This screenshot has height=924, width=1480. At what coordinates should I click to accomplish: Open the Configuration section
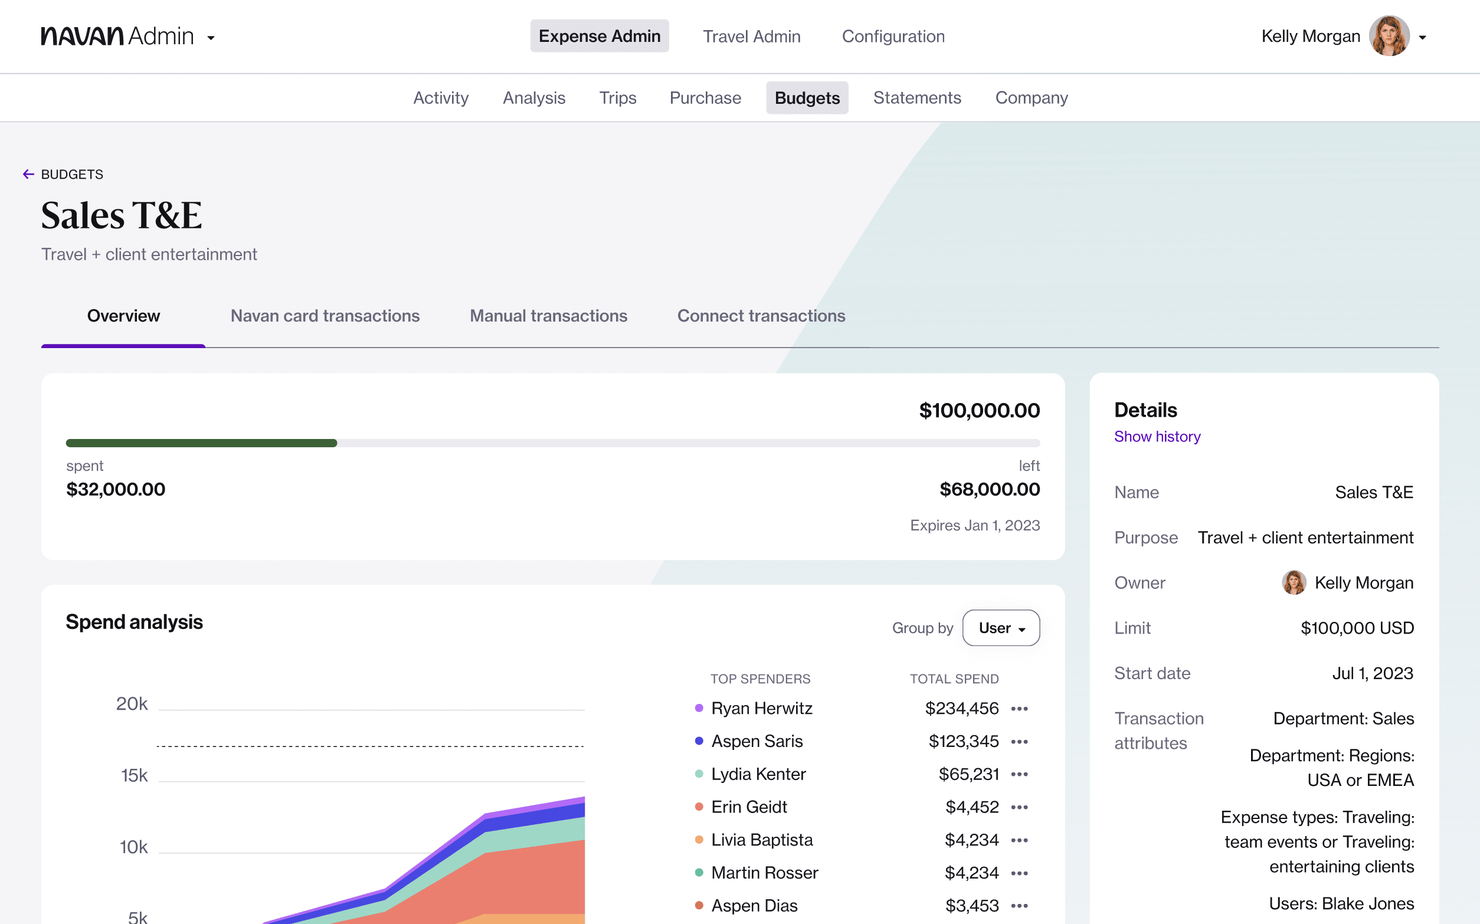click(893, 37)
